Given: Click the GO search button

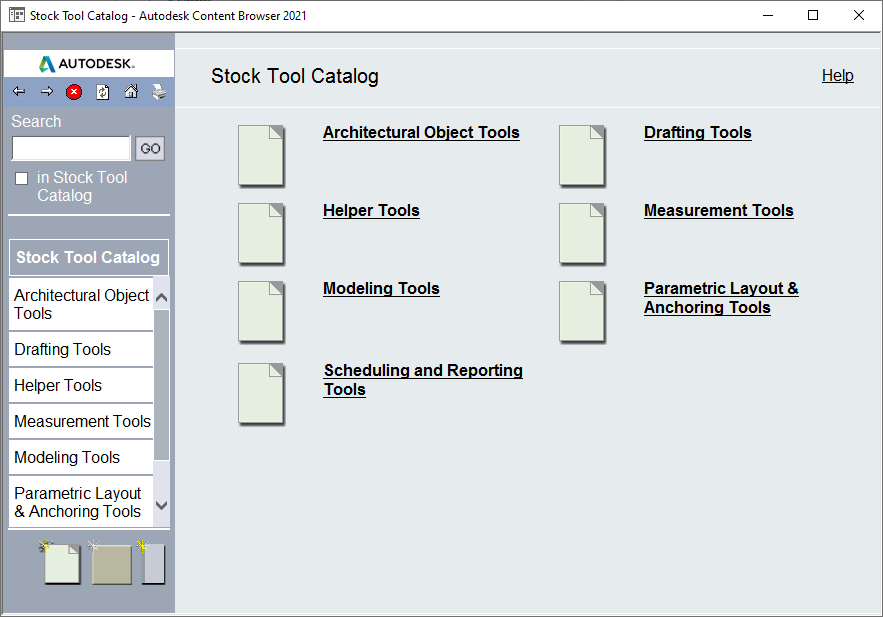Looking at the screenshot, I should click(150, 149).
